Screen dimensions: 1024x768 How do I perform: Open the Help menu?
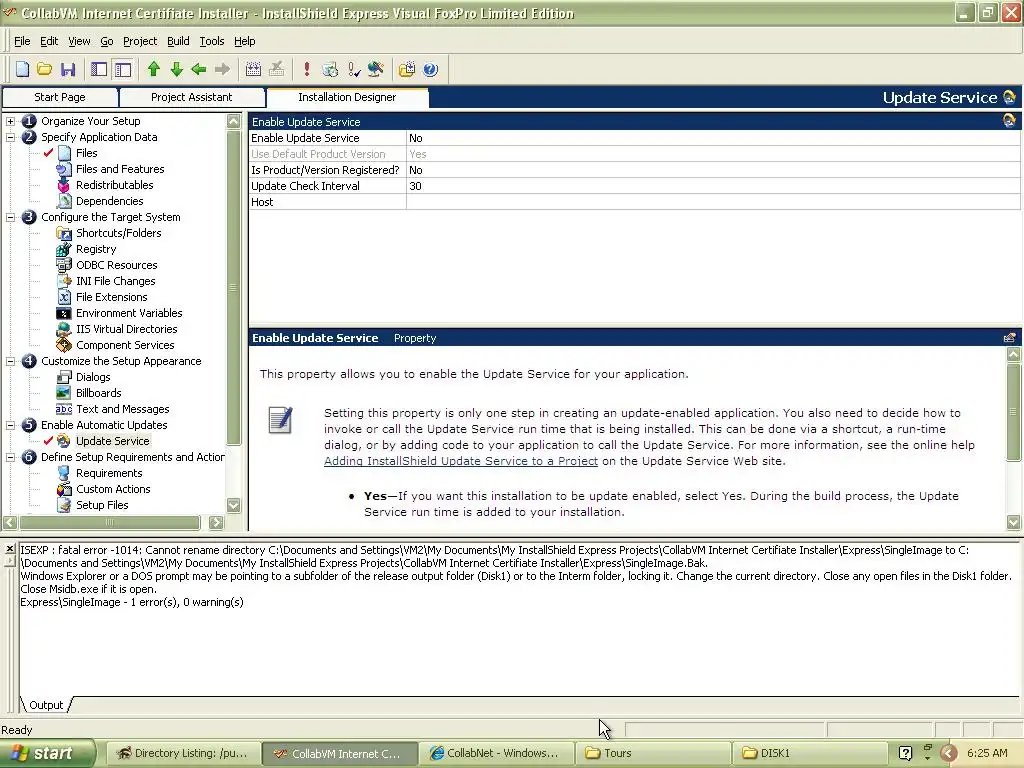pyautogui.click(x=244, y=41)
